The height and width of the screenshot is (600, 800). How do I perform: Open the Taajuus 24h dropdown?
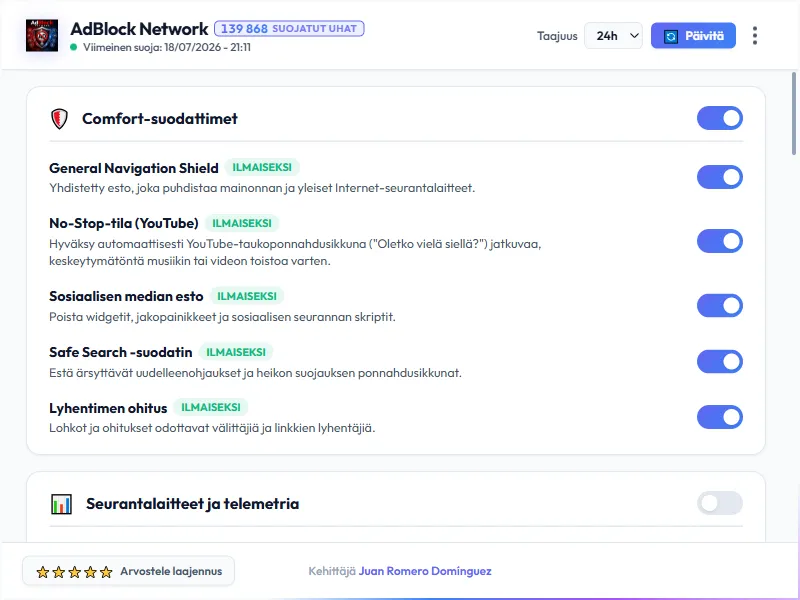pyautogui.click(x=613, y=36)
